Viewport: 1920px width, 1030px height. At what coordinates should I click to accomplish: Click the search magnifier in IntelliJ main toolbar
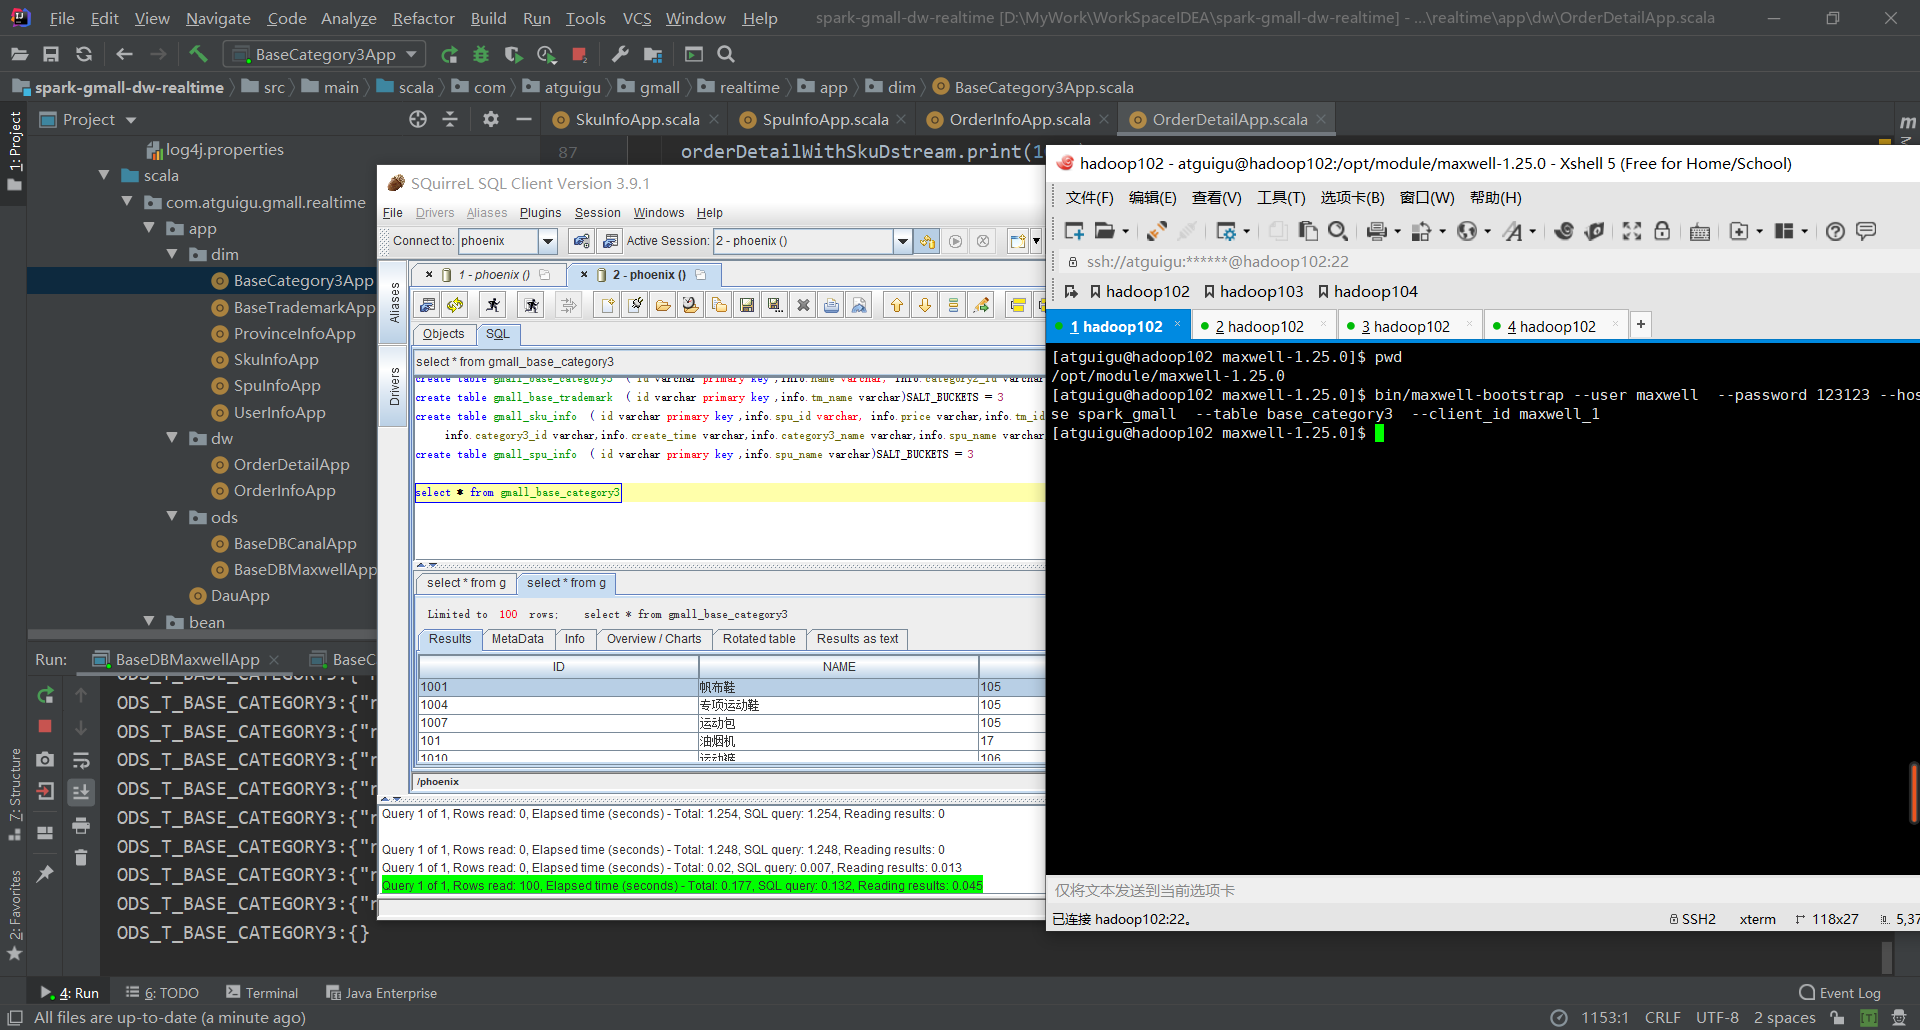click(x=726, y=54)
